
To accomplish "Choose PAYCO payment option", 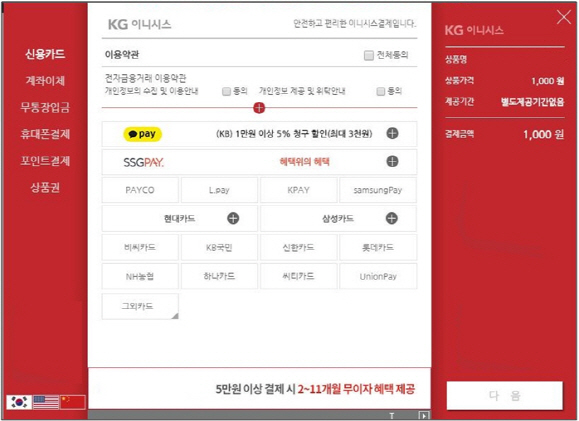I will (x=140, y=190).
